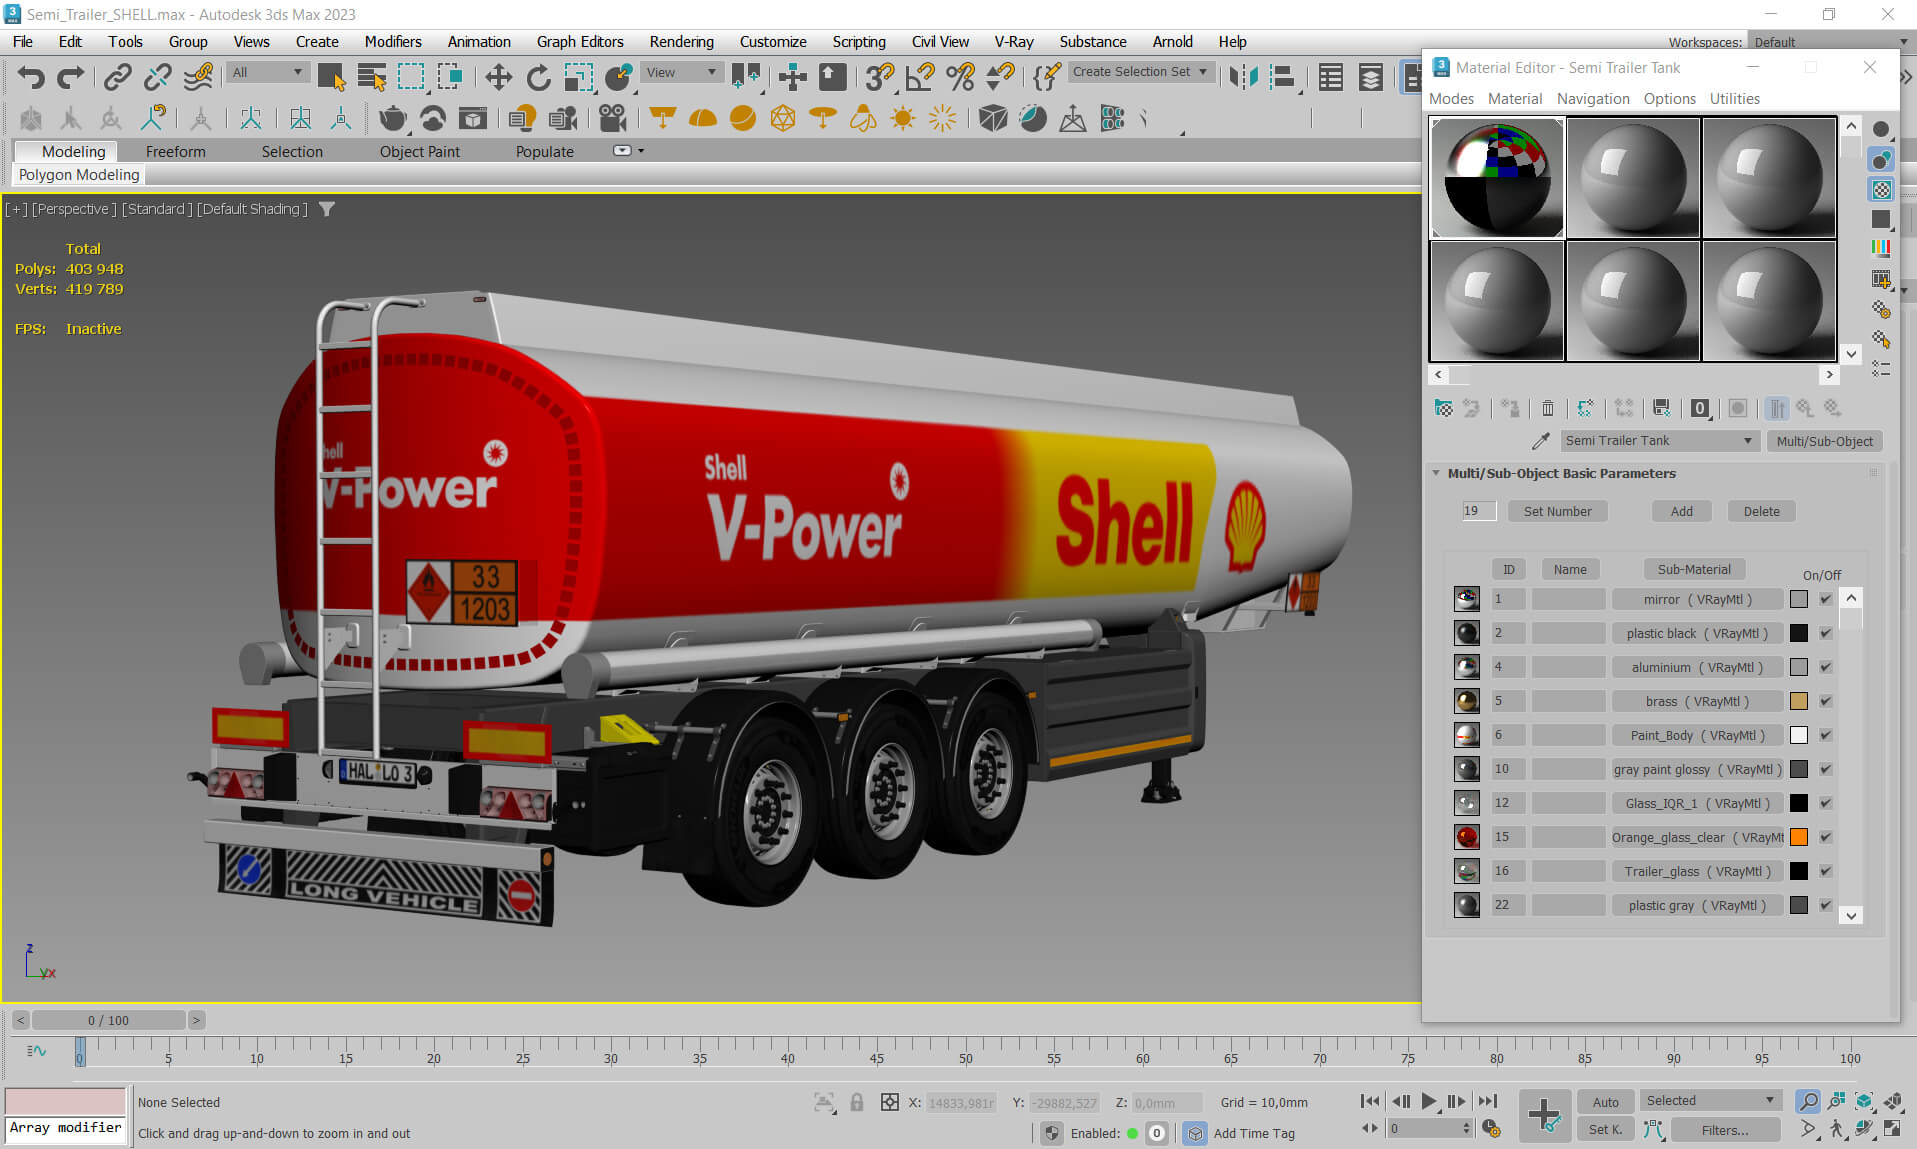Uncheck On/Off for Paint_Body sub-material
This screenshot has width=1917, height=1149.
pyautogui.click(x=1825, y=735)
